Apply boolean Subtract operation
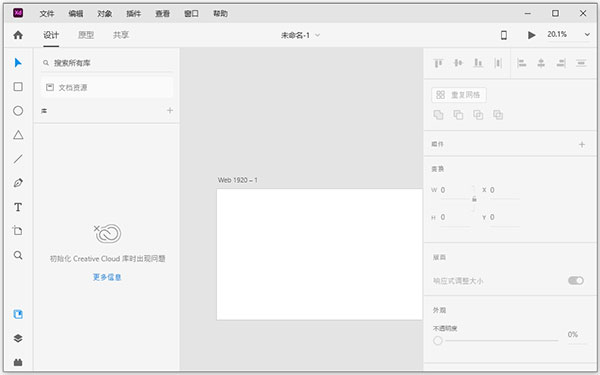The image size is (600, 375). [458, 114]
